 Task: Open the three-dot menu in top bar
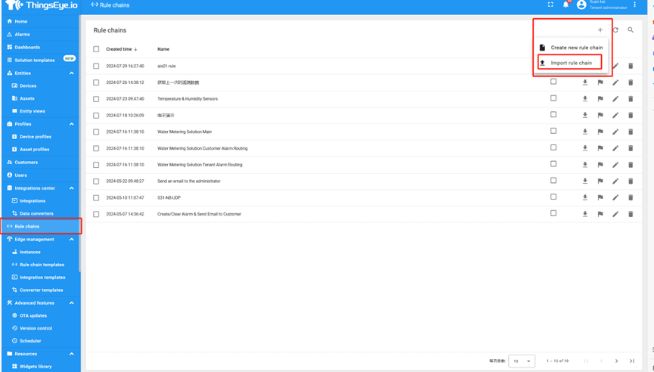pos(634,5)
